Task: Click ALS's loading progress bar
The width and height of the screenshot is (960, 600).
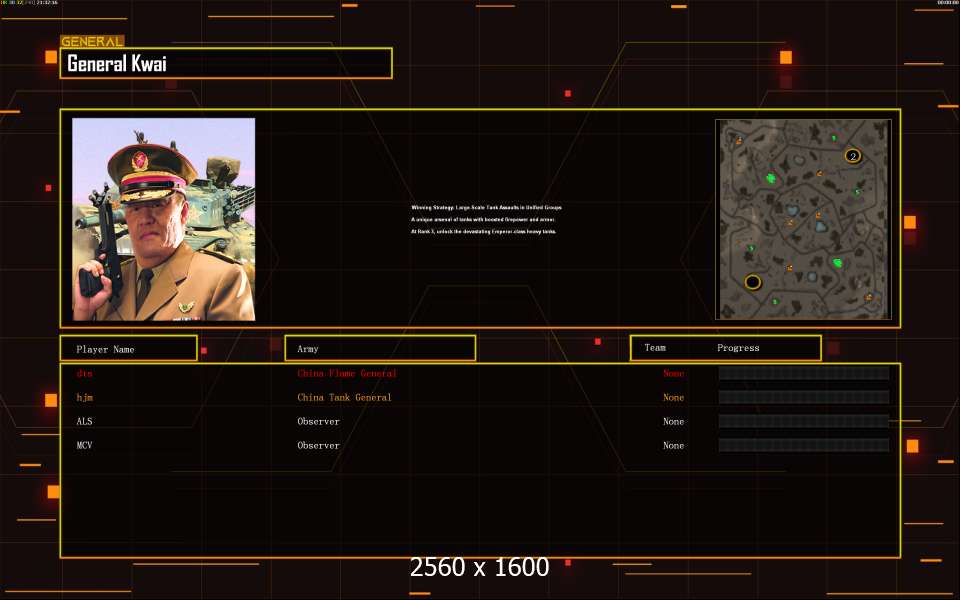Action: (x=804, y=421)
